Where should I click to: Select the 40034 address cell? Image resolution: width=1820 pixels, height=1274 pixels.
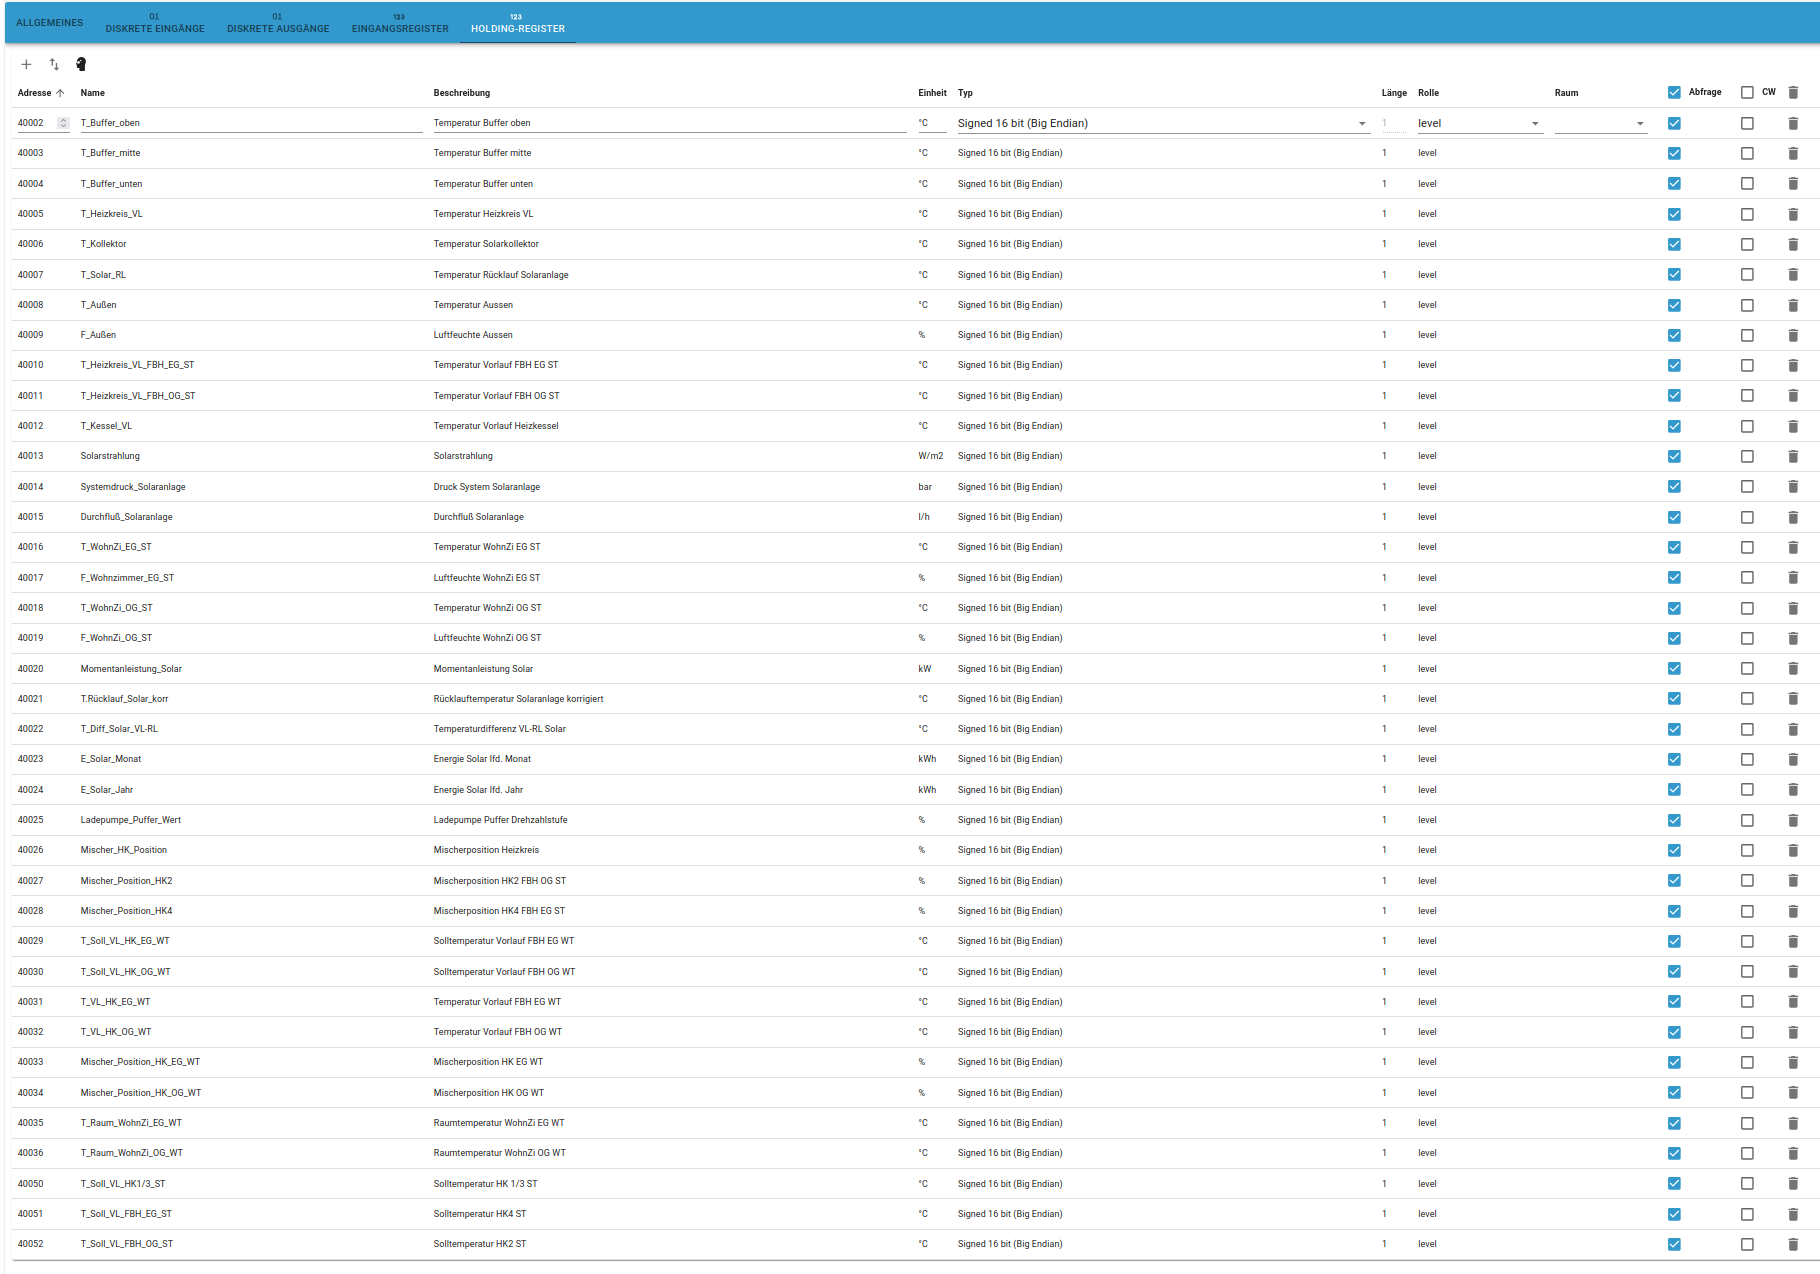pos(30,1093)
